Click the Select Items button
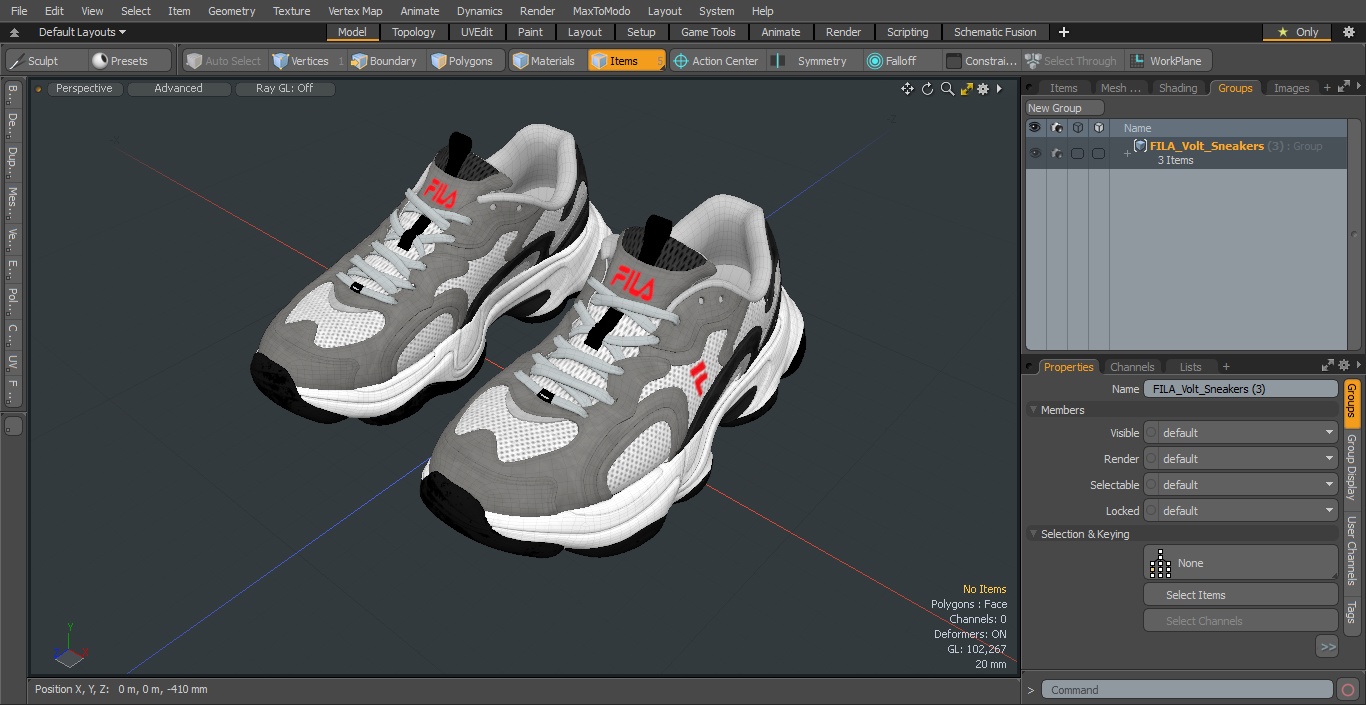The width and height of the screenshot is (1366, 705). [1241, 595]
